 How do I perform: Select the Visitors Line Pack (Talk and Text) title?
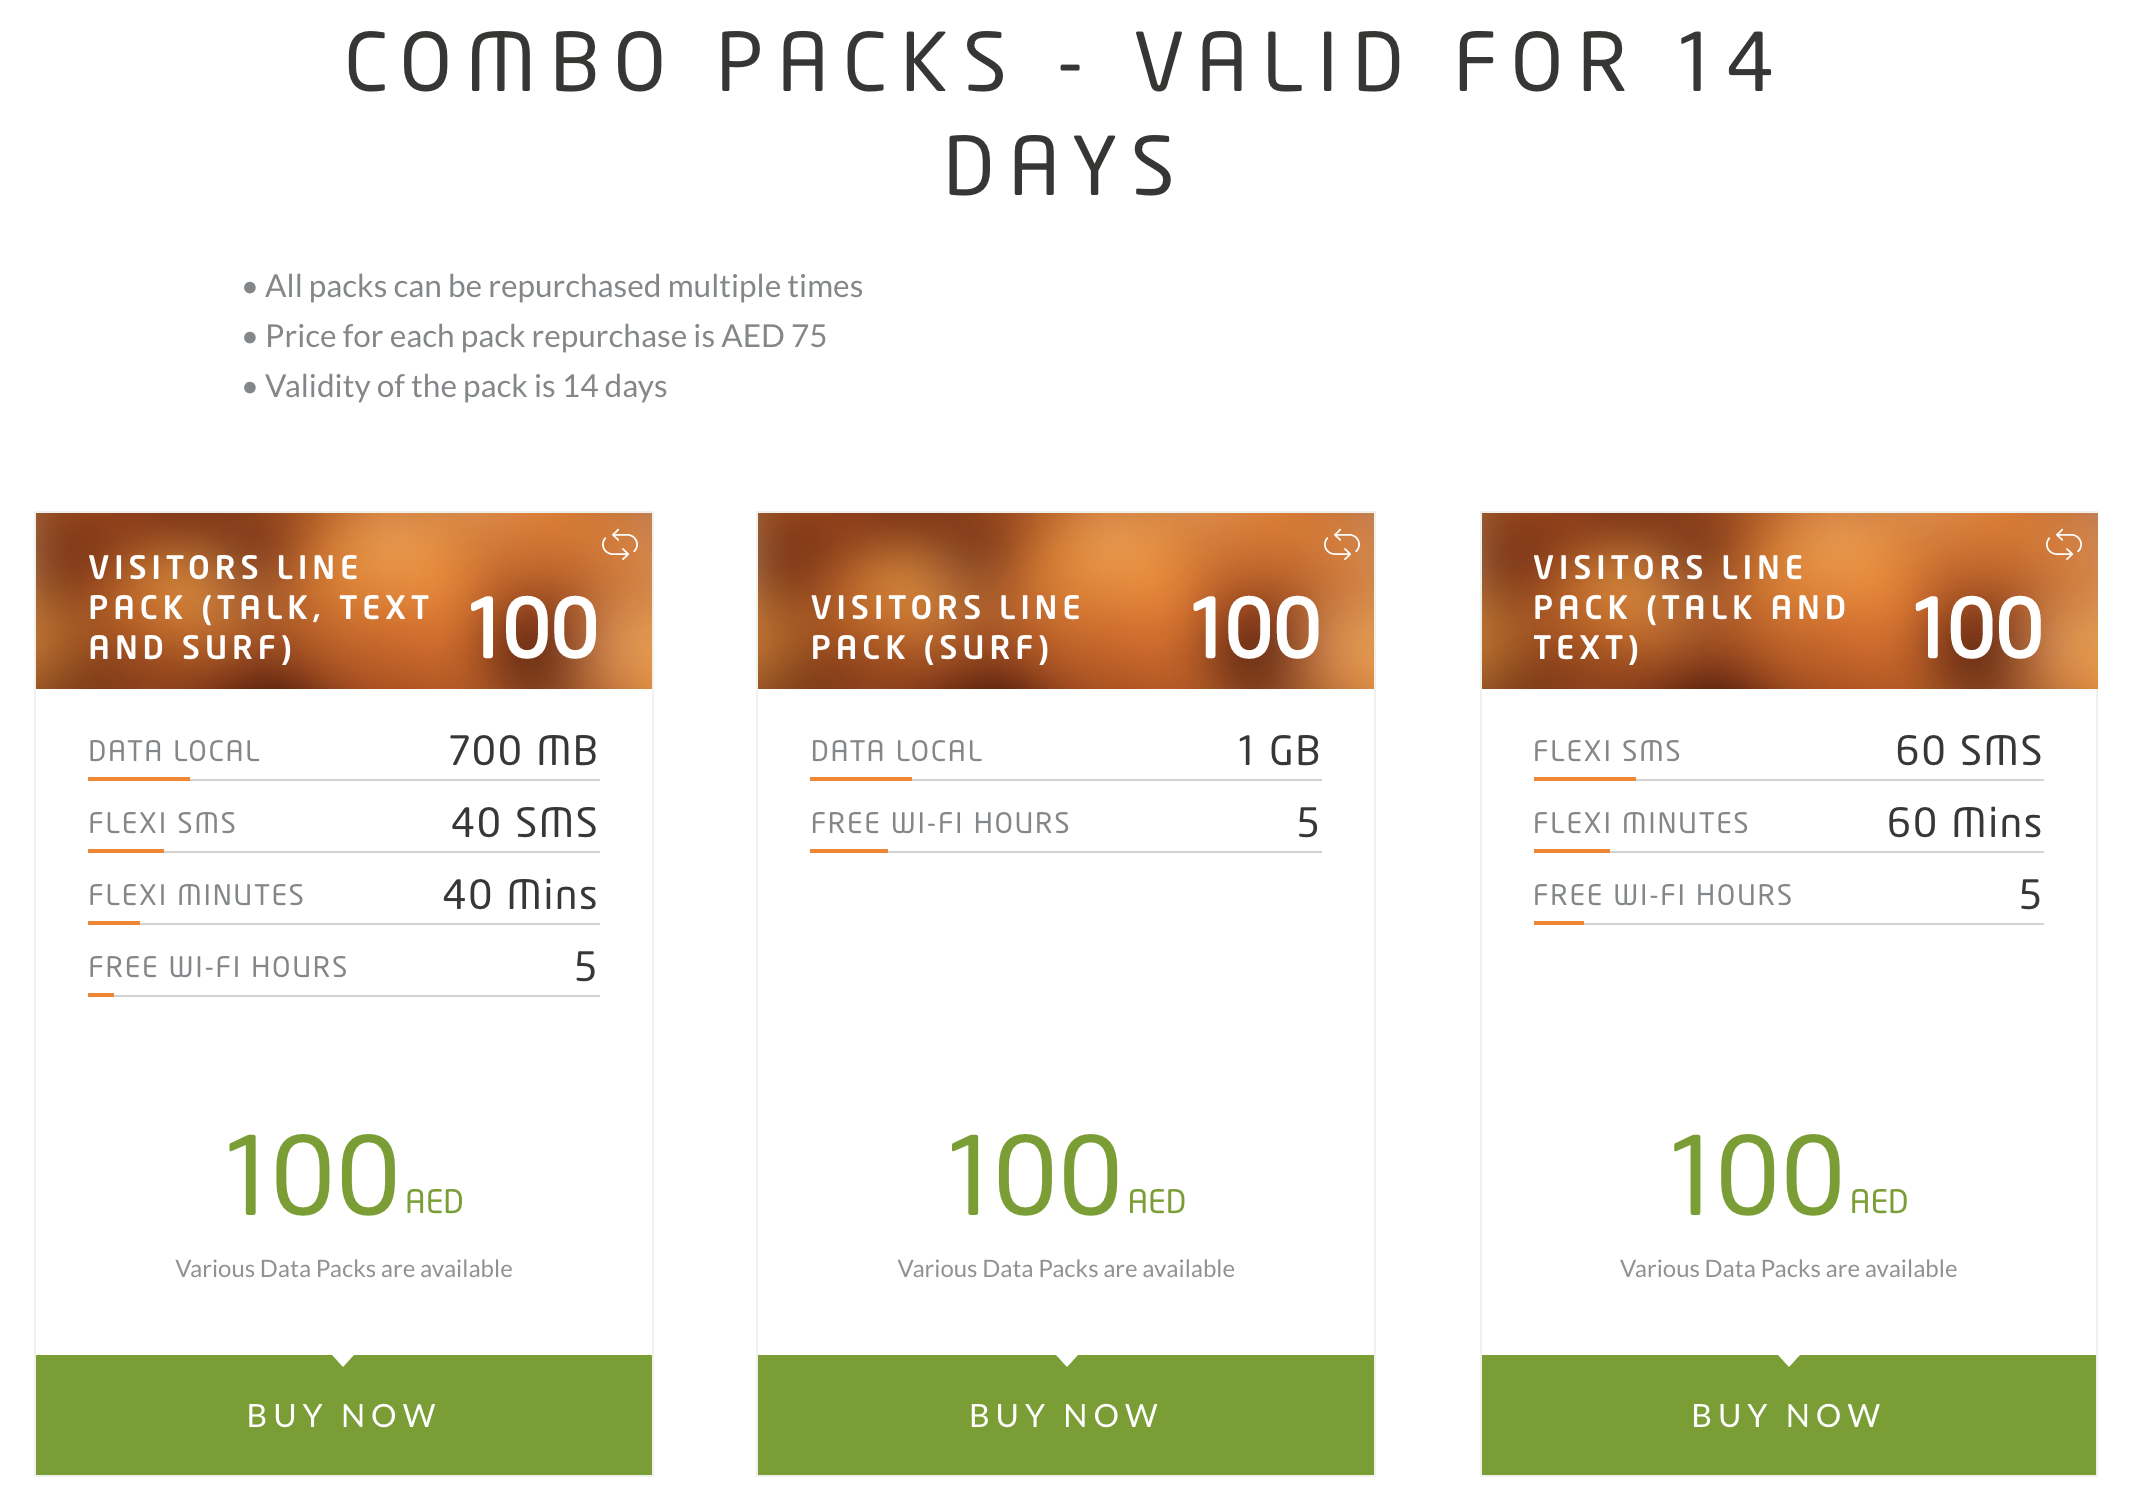1689,608
